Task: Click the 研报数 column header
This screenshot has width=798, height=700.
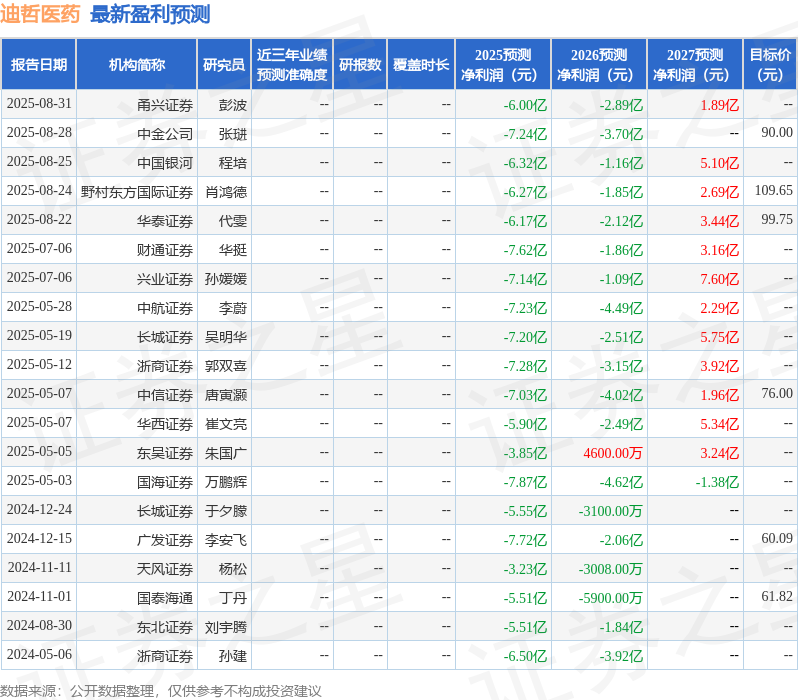Action: coord(360,65)
